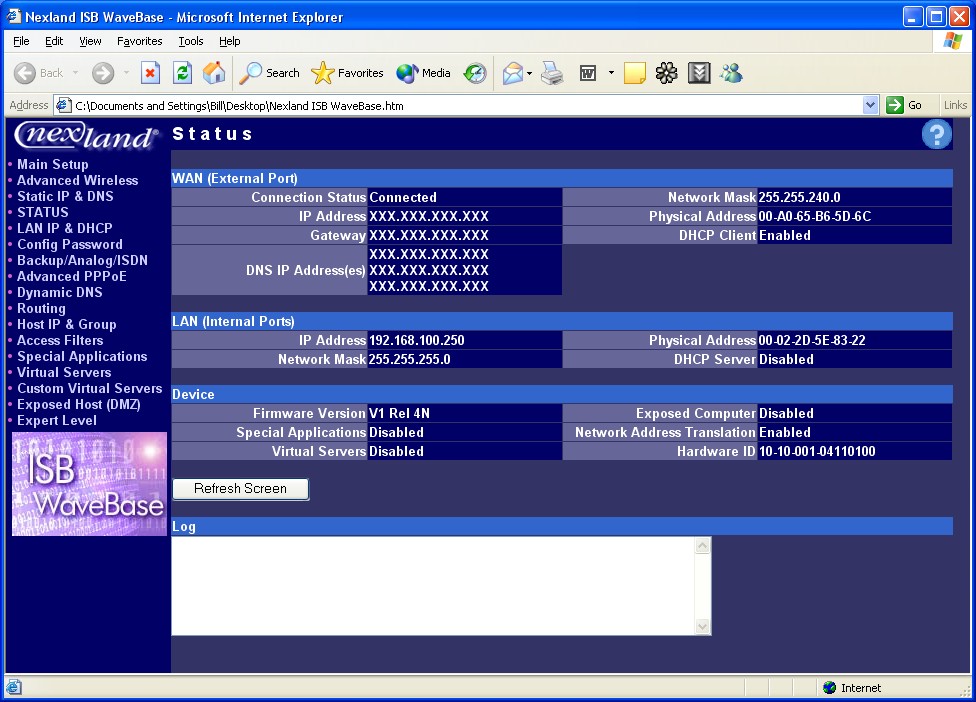Click the Refresh Screen button

pyautogui.click(x=240, y=489)
